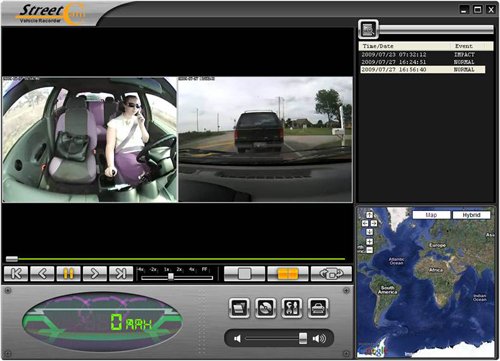This screenshot has height=361, width=500.
Task: Click the front road camera video
Action: click(x=265, y=140)
